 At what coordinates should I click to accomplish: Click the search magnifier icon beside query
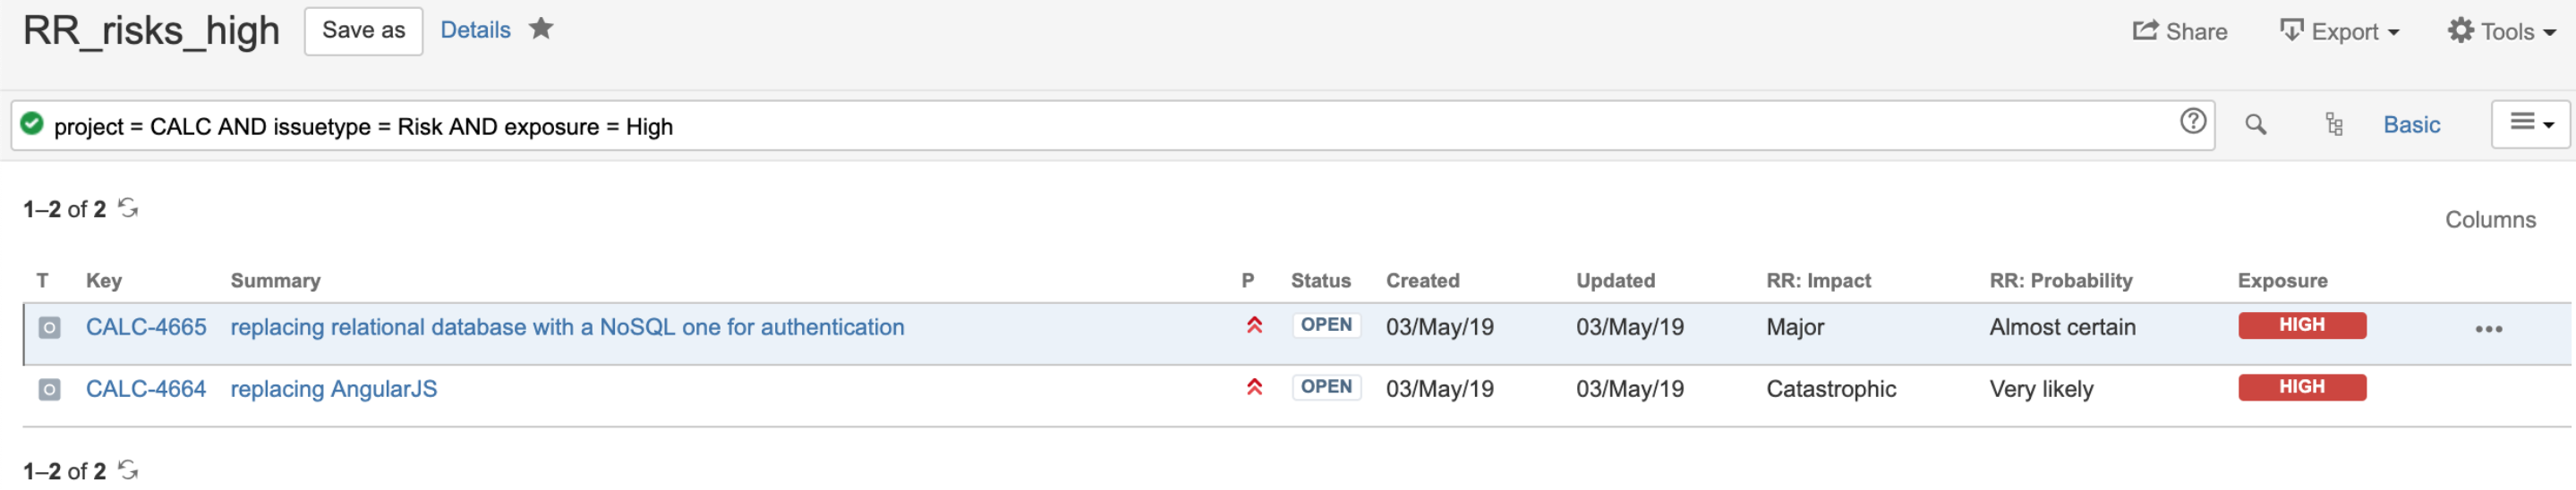[2255, 125]
